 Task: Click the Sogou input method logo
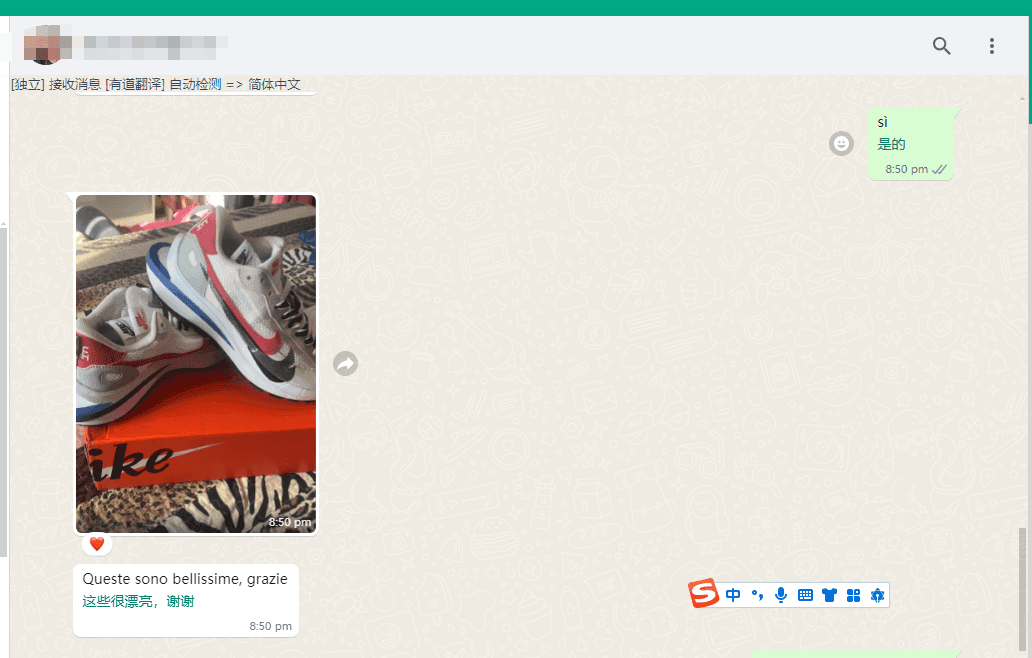tap(703, 594)
